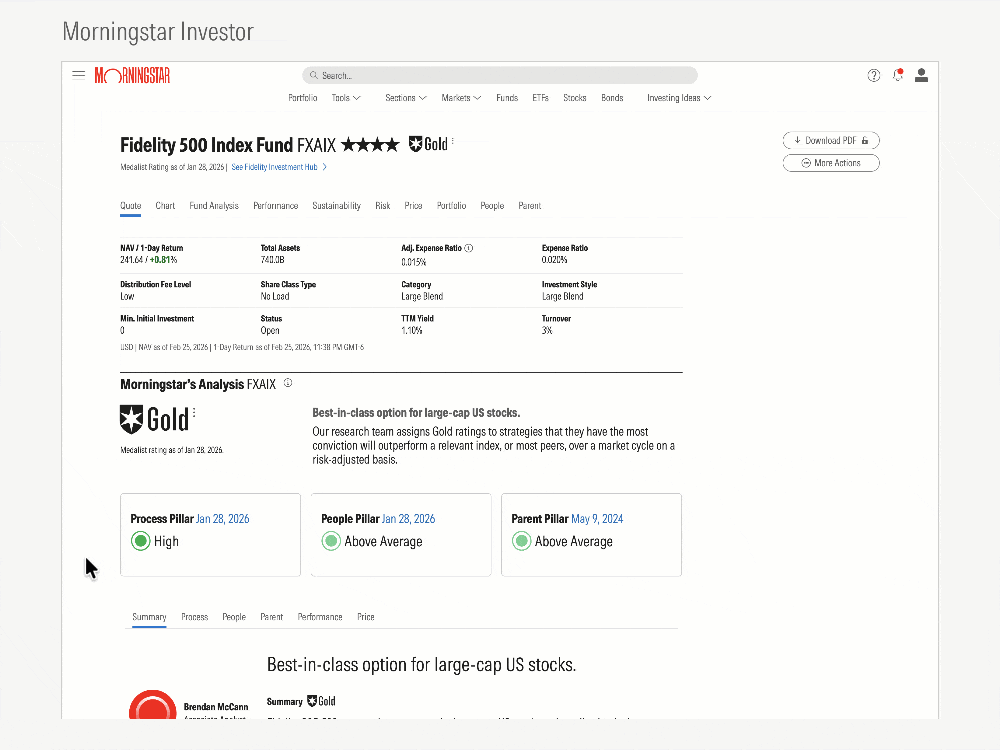Open the Fund Analysis tab
This screenshot has width=1000, height=750.
coord(214,205)
